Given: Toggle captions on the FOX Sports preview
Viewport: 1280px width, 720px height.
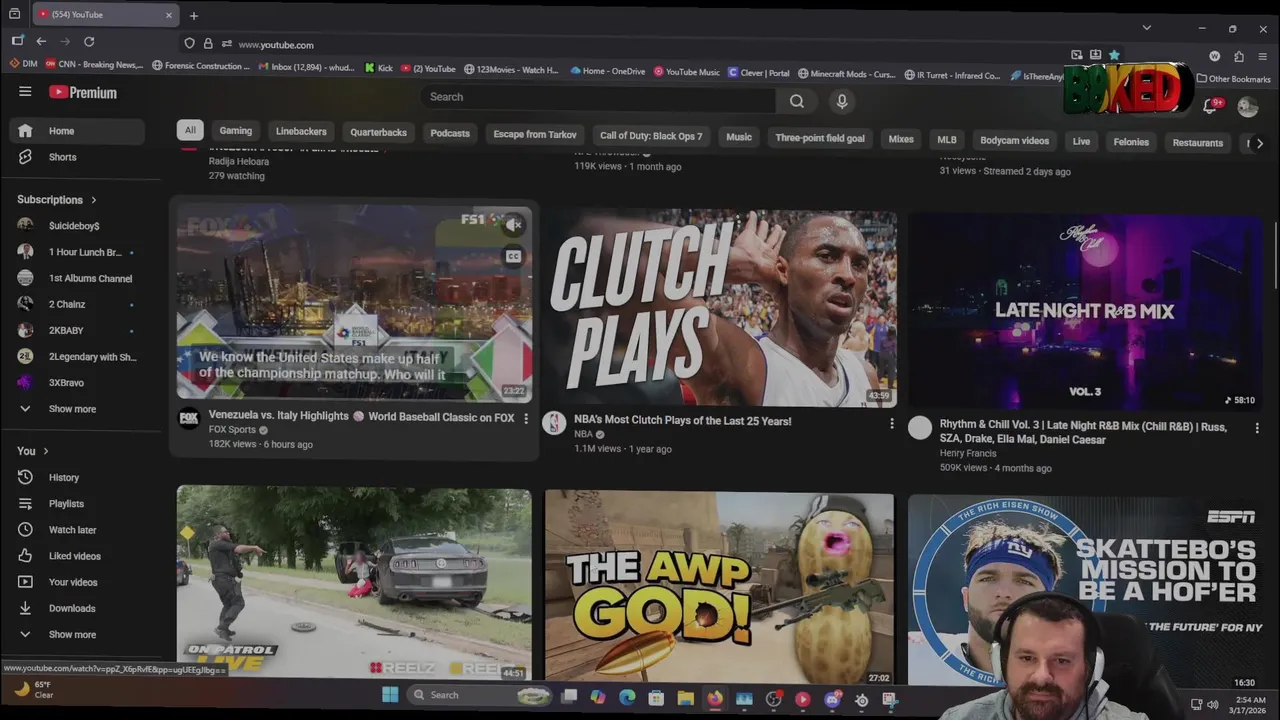Looking at the screenshot, I should pos(513,256).
